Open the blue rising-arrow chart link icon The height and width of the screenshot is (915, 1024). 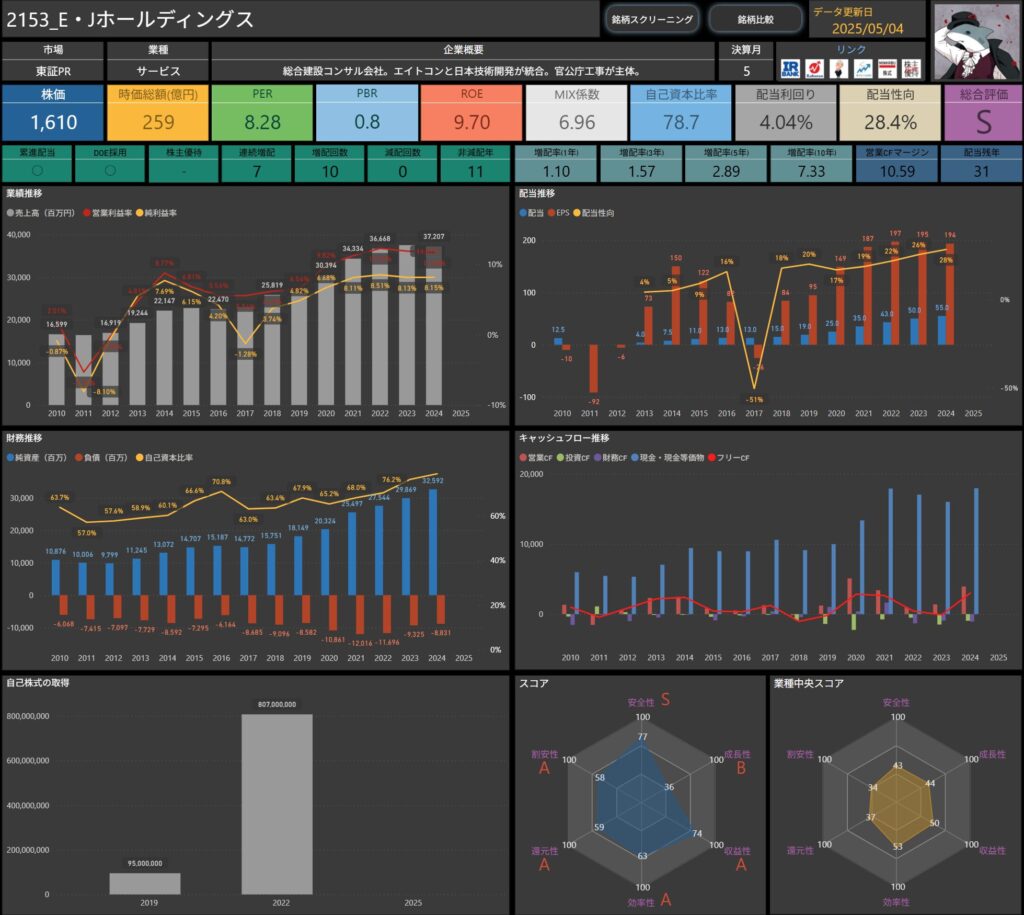863,68
